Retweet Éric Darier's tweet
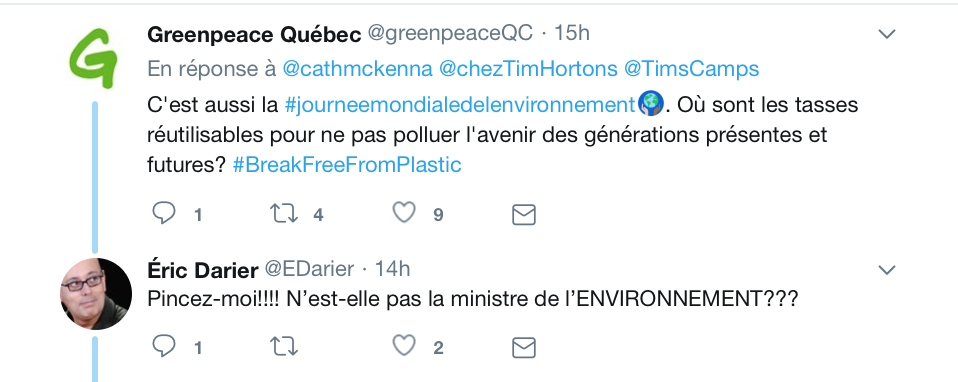Viewport: 958px width, 382px height. click(283, 347)
